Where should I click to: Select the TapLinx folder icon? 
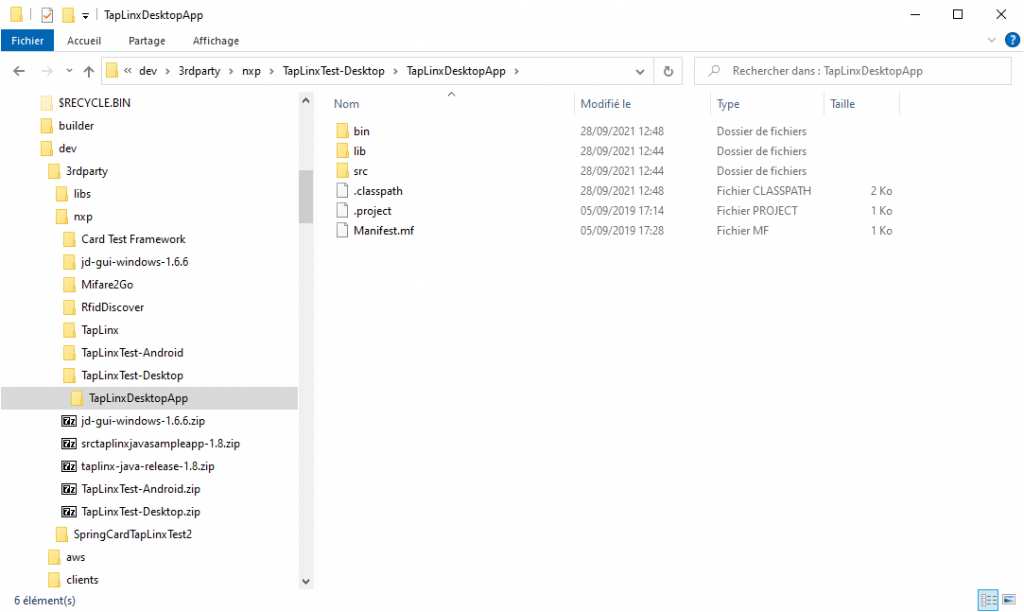pos(69,330)
